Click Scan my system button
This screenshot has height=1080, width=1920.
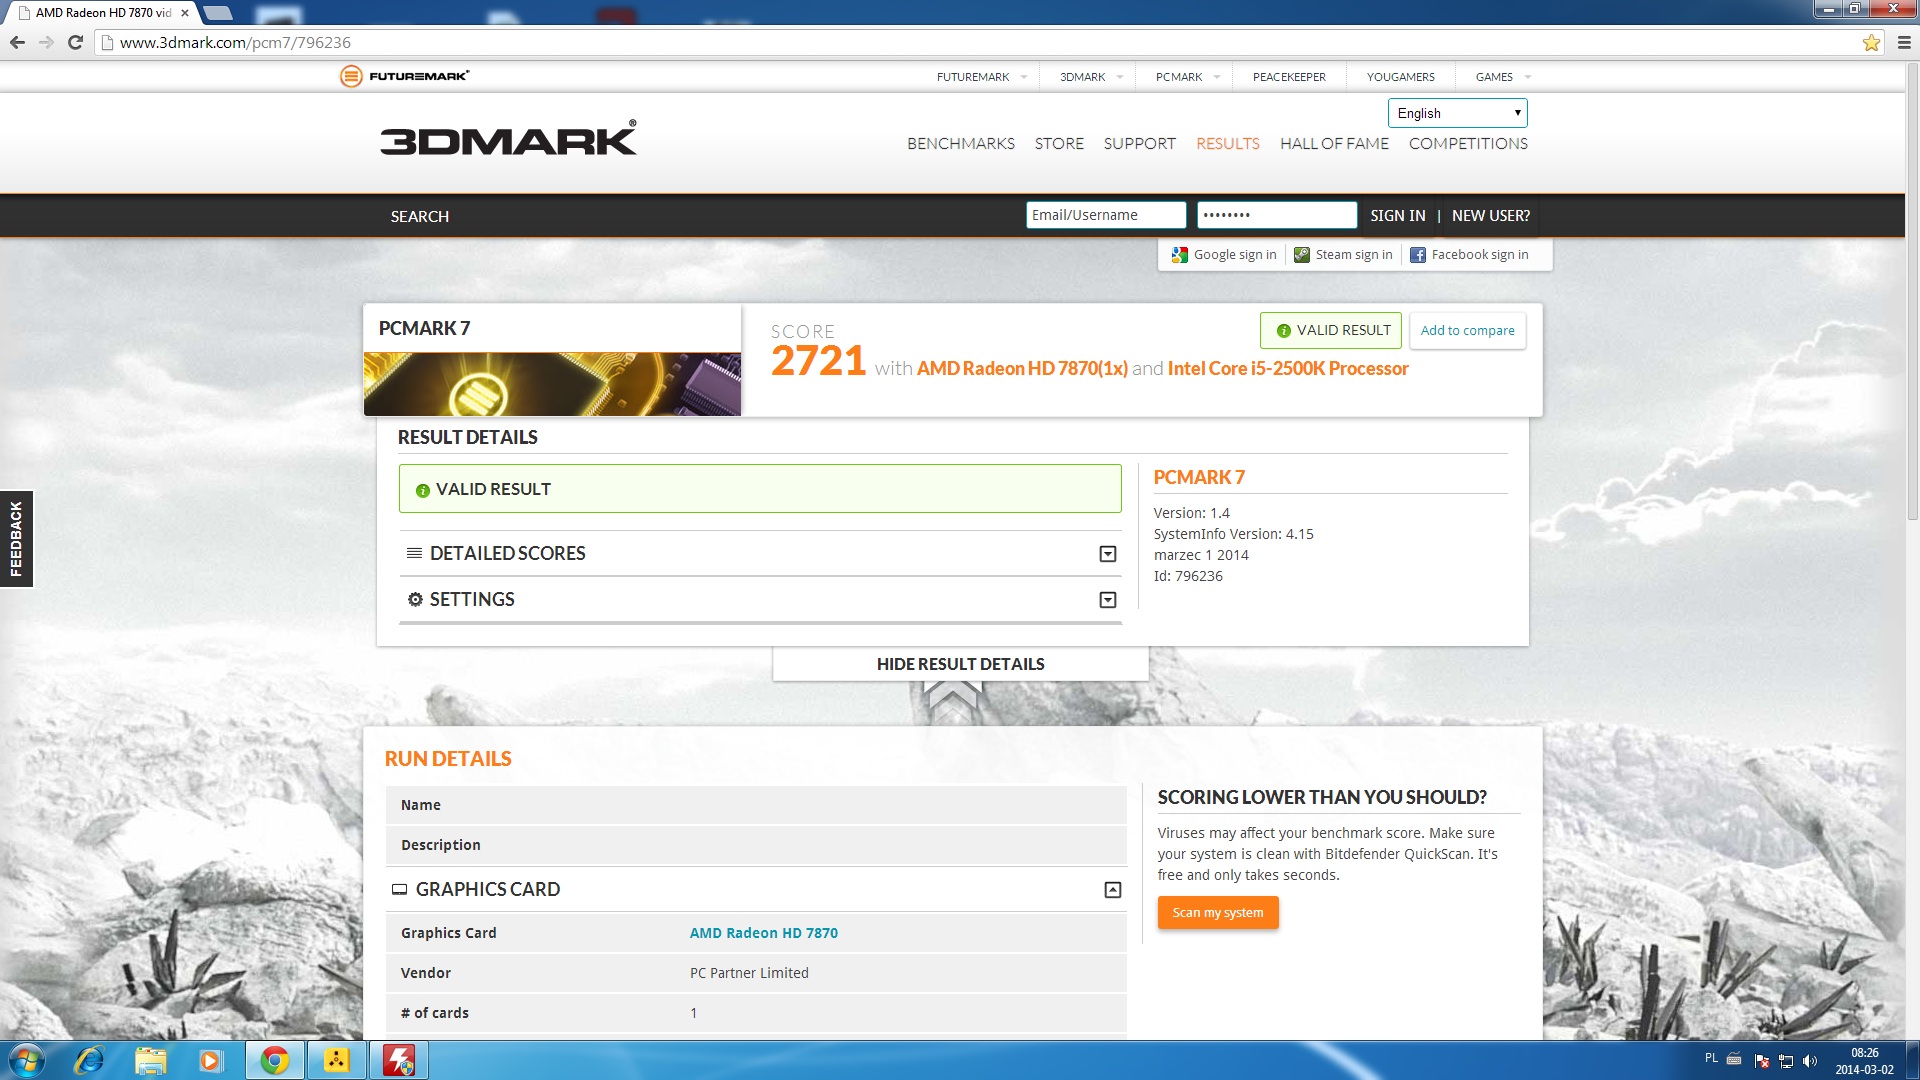1217,913
